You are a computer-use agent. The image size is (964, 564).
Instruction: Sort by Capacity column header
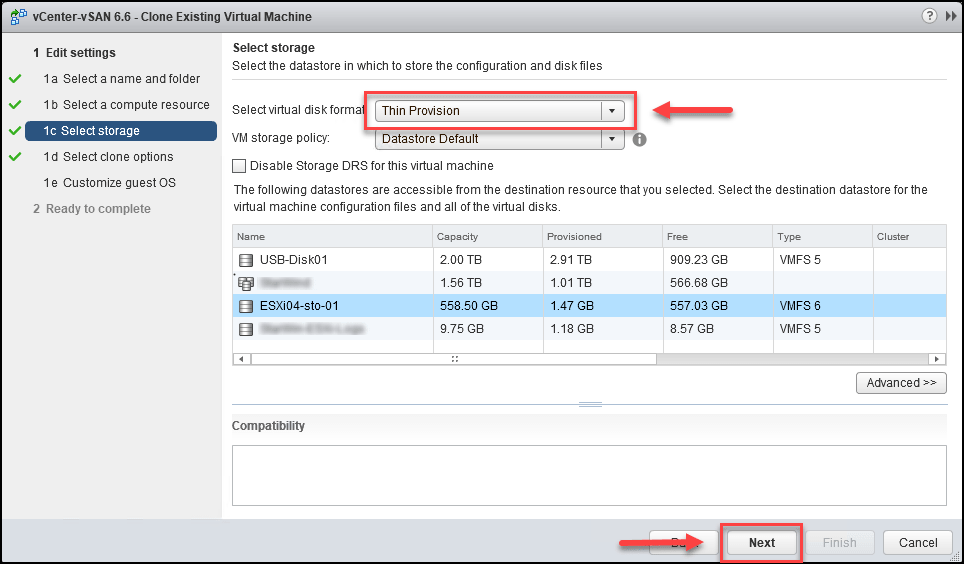pos(488,237)
